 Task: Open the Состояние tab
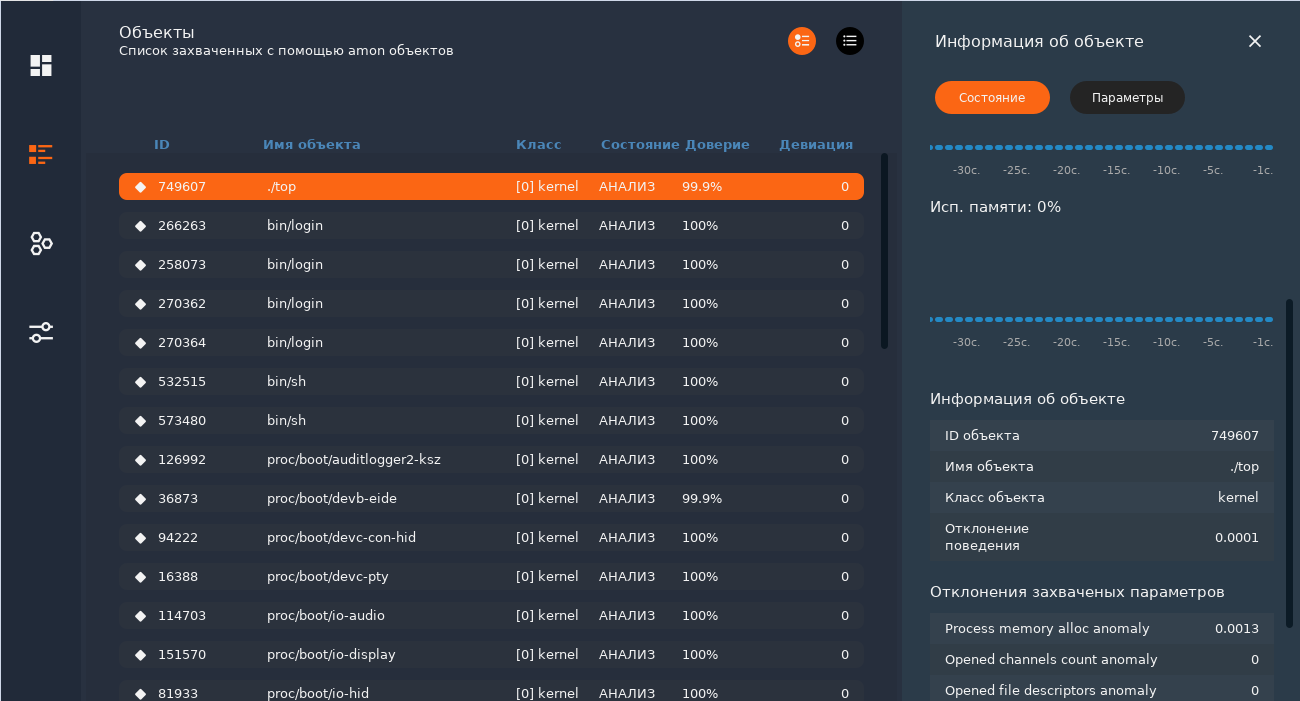point(991,98)
